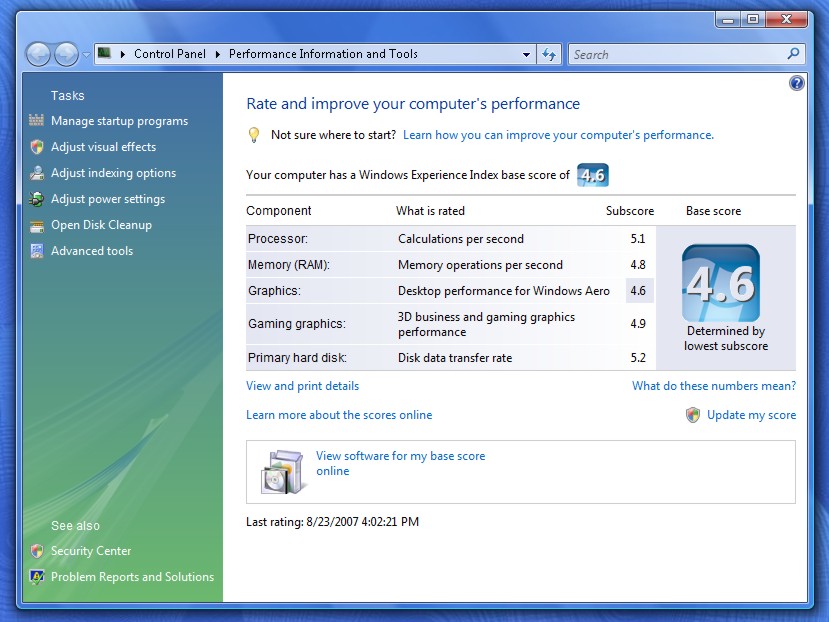Open Adjust indexing options task

click(x=114, y=173)
